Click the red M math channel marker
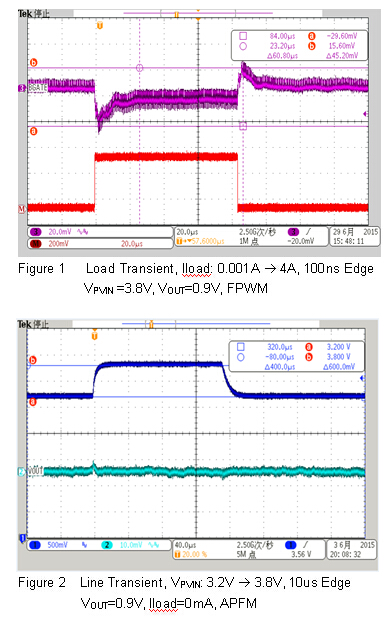 click(x=22, y=208)
